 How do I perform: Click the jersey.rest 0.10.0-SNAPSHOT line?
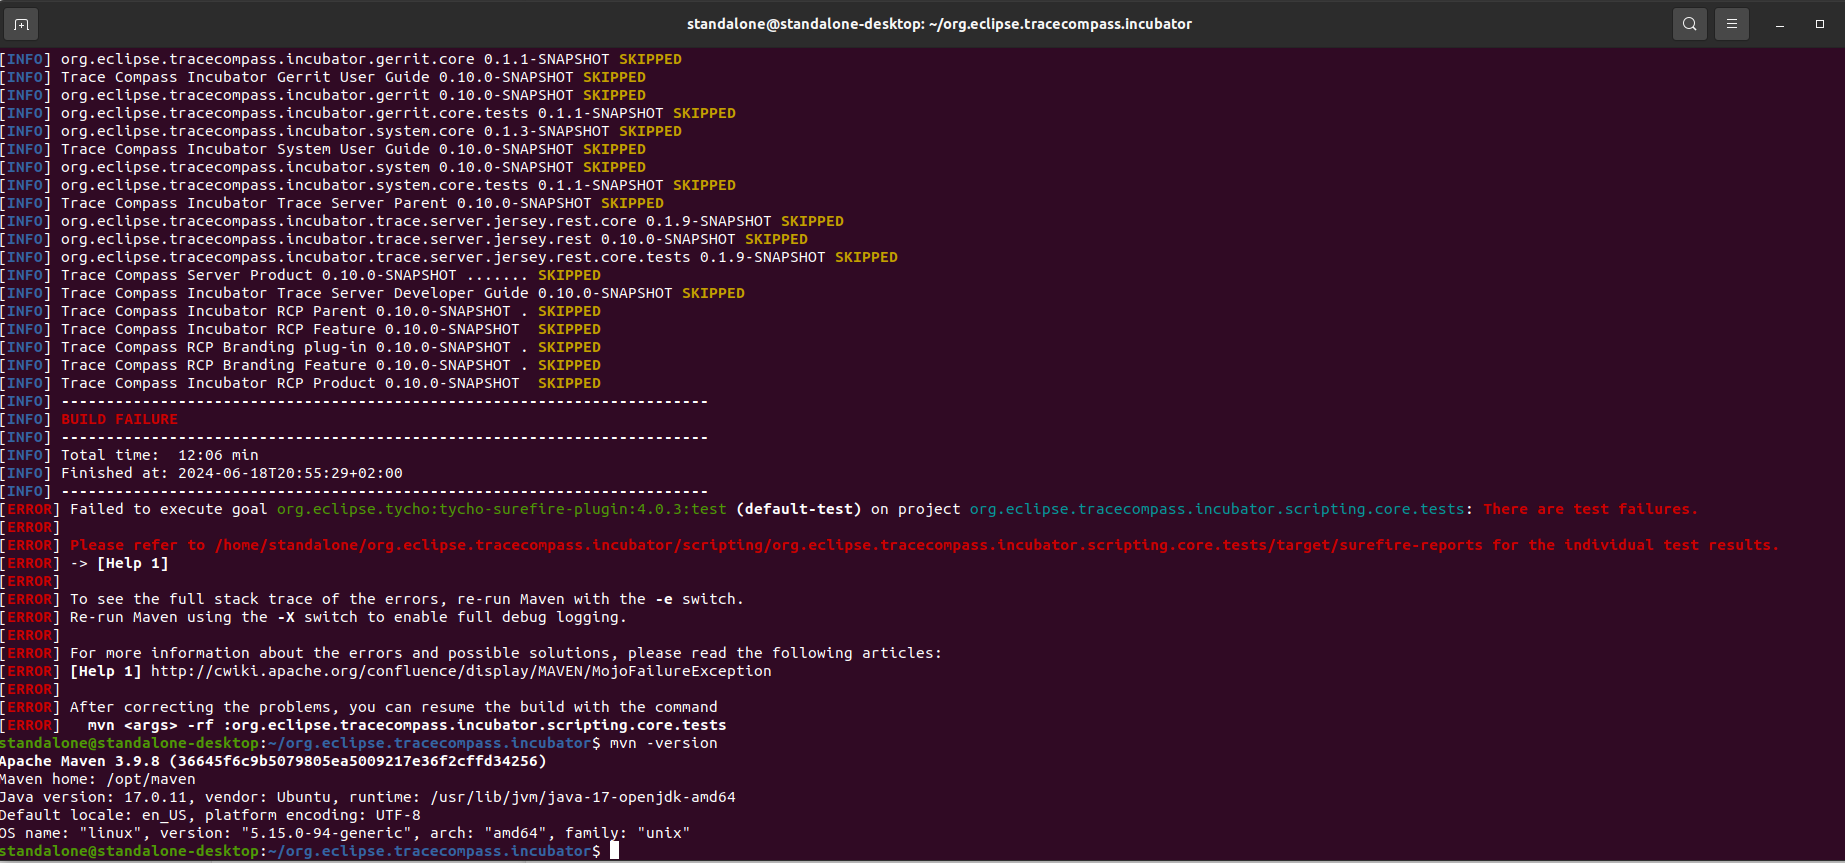[404, 239]
